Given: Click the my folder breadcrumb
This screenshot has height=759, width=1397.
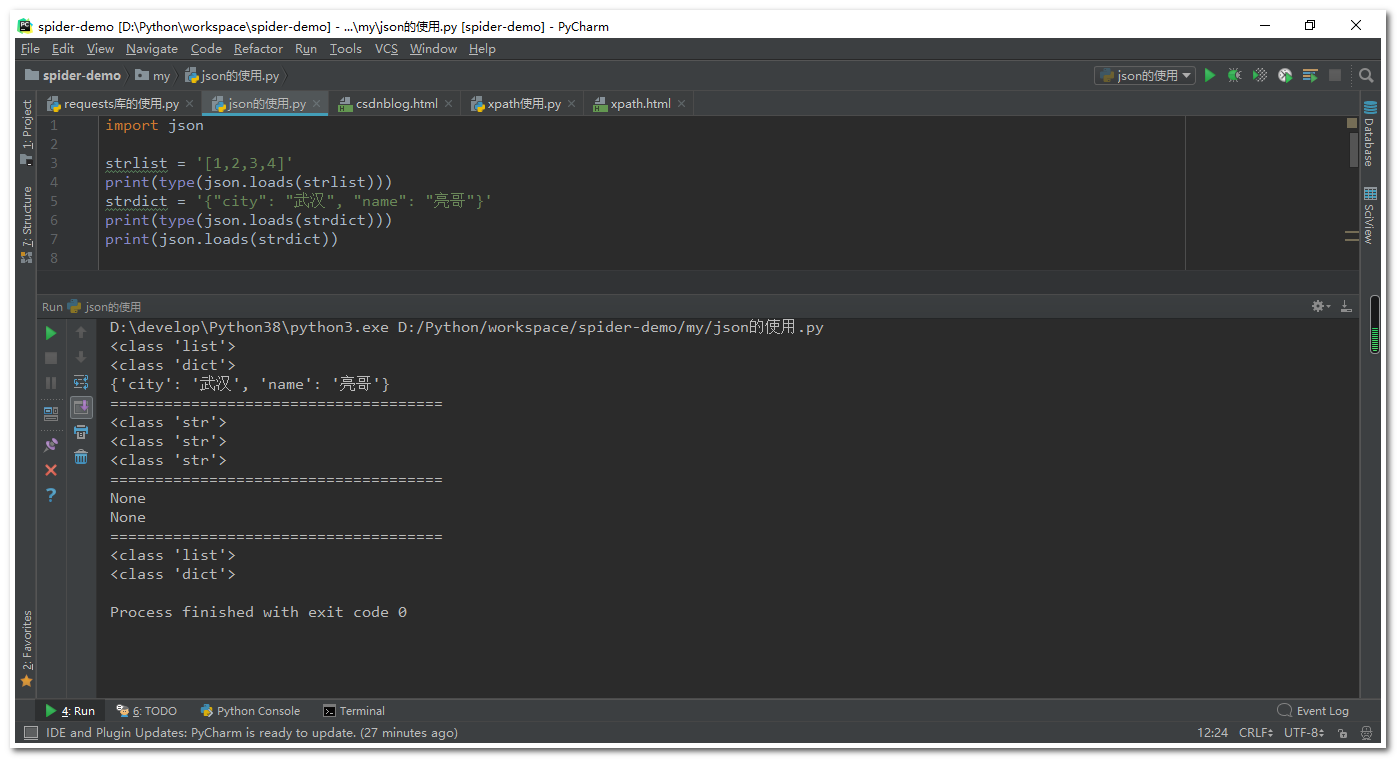Looking at the screenshot, I should 153,75.
